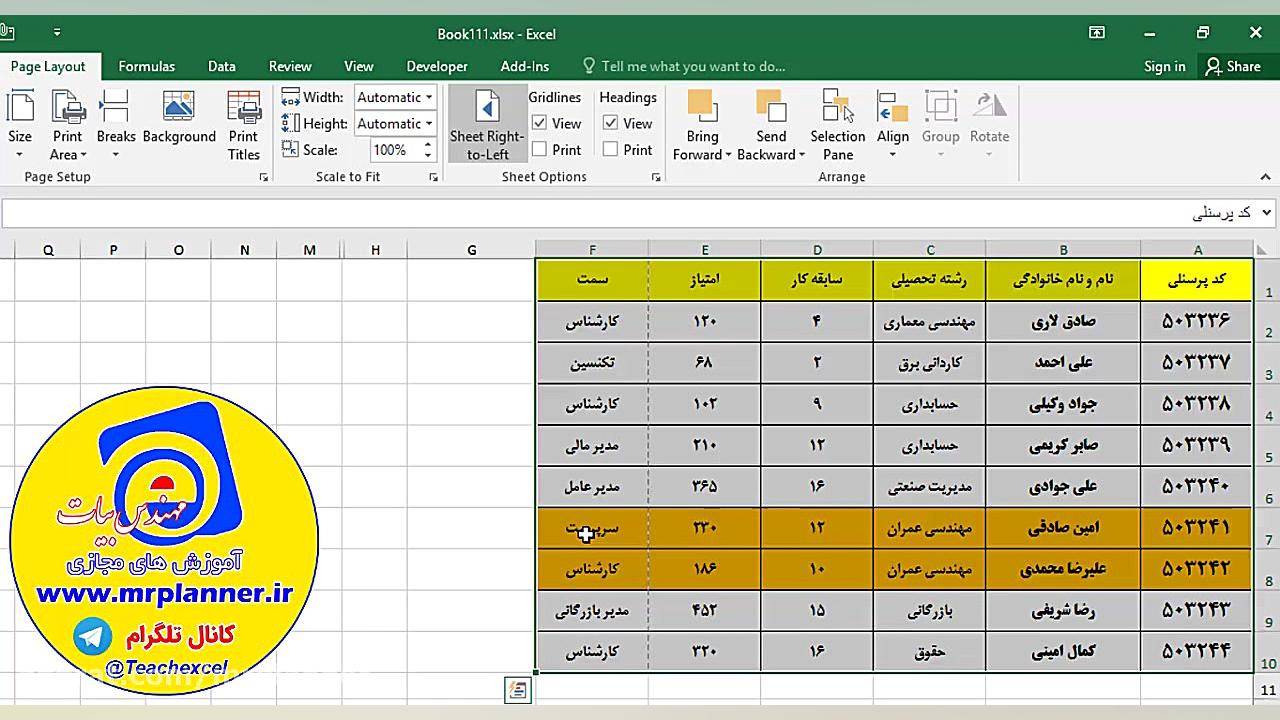Enable Headings Print checkbox

pyautogui.click(x=611, y=149)
